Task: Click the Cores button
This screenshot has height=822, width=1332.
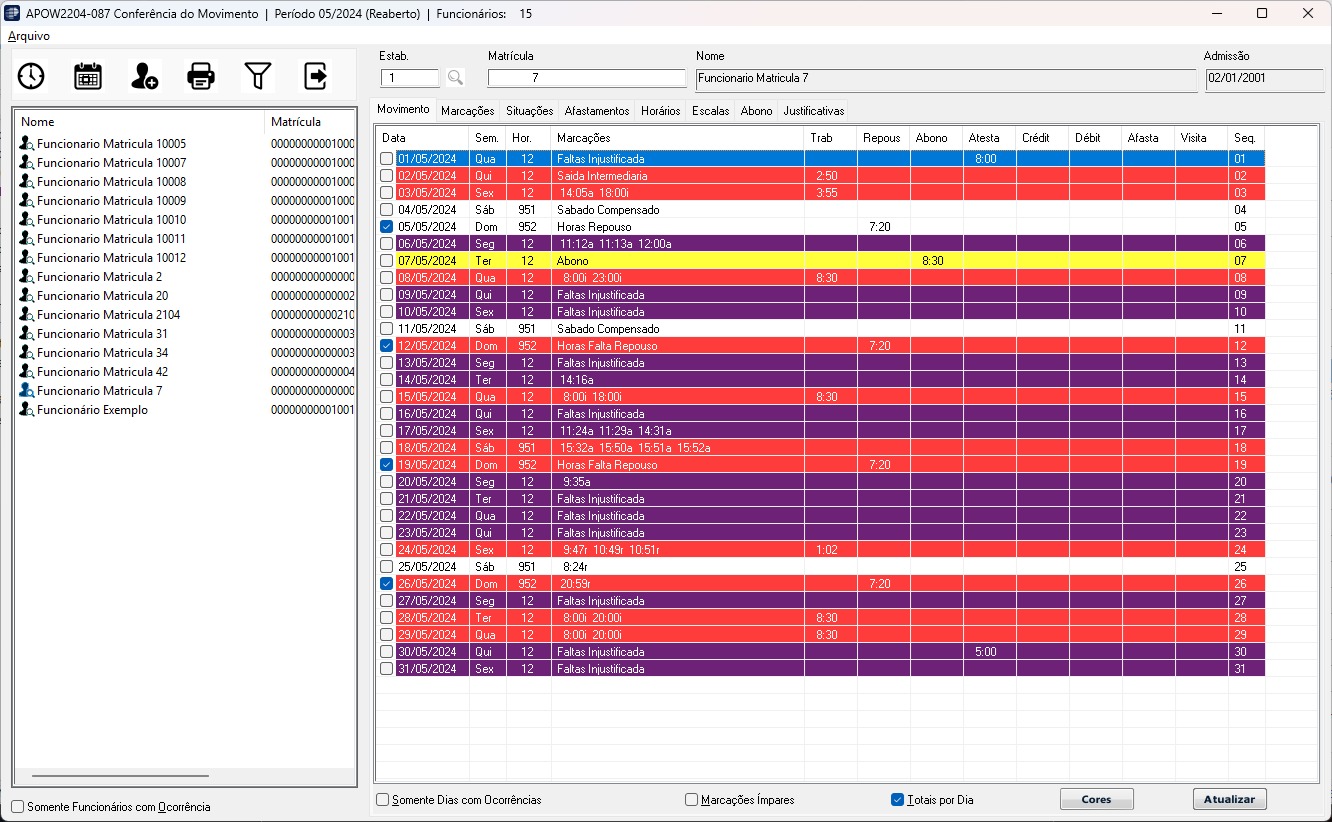Action: tap(1096, 800)
